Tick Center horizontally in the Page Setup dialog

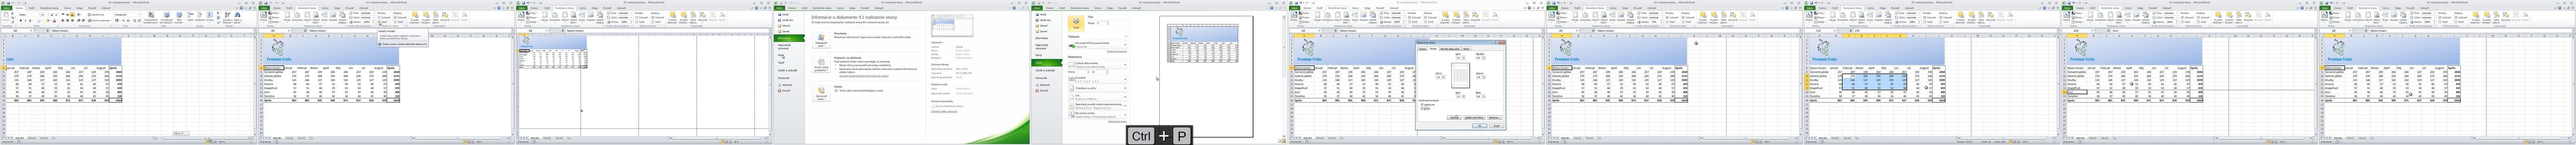1422,105
